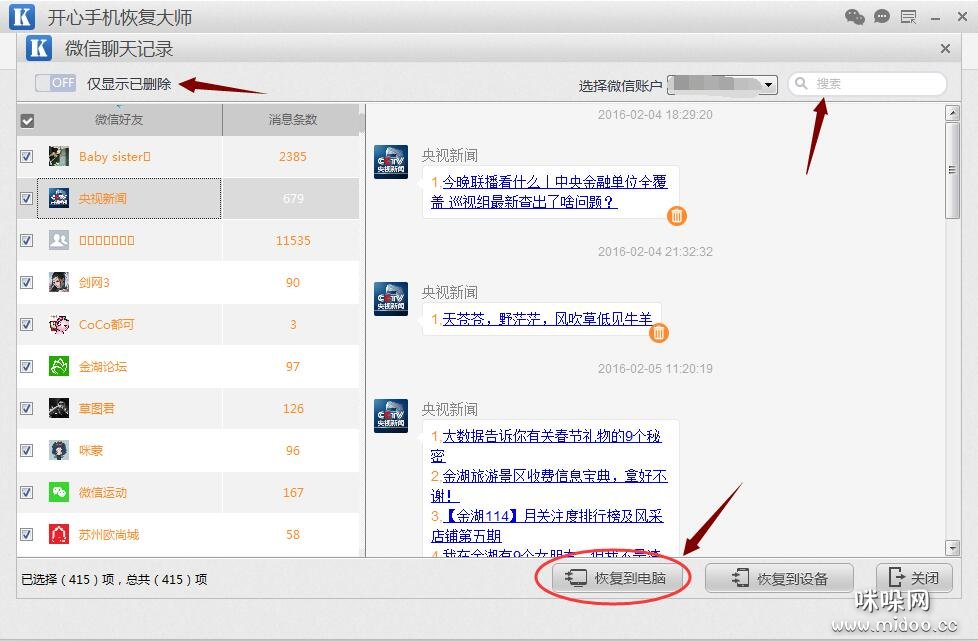Screen dimensions: 978x641
Task: Uncheck the checkbox for contact with 11535 messages
Action: tap(26, 241)
